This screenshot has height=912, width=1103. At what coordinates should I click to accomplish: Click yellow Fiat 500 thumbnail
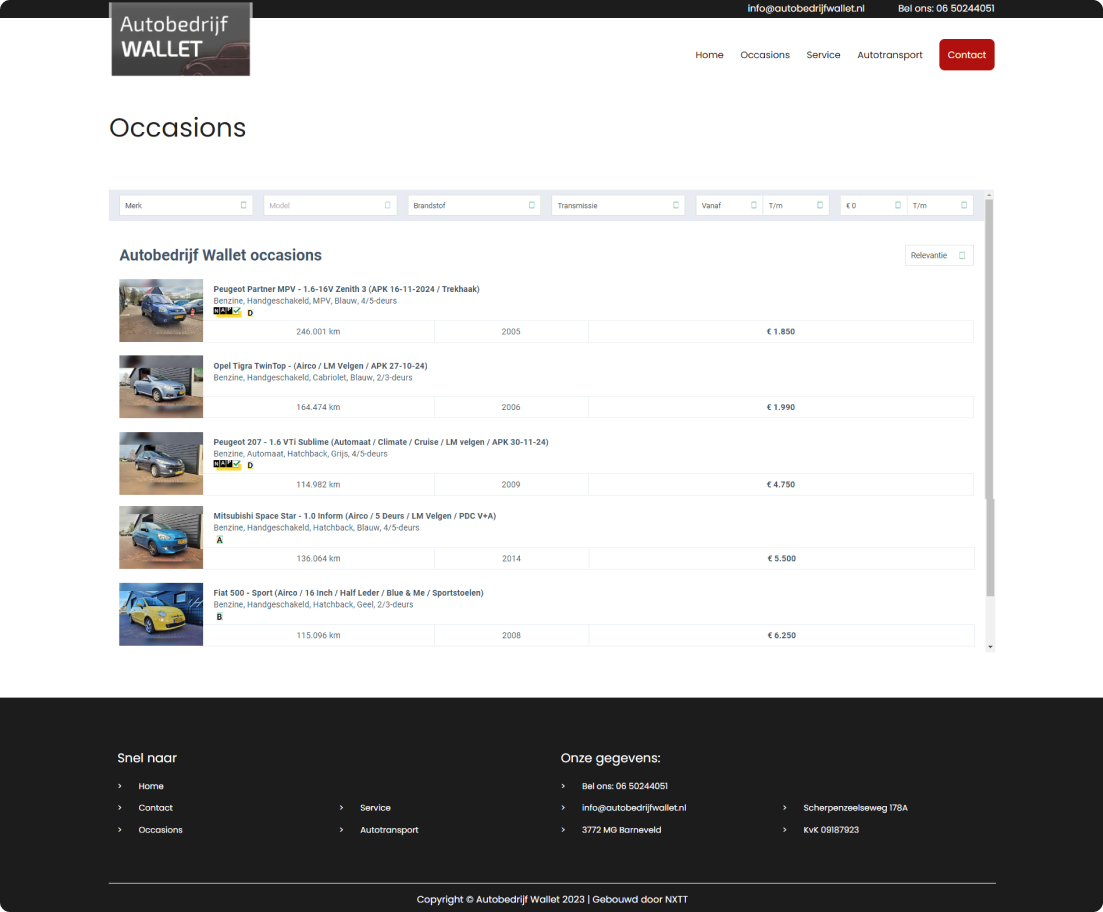coord(161,614)
